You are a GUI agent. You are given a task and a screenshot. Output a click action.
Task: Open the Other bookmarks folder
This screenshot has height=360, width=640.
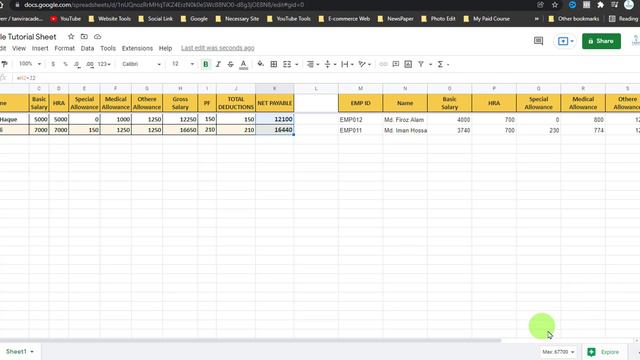pos(574,19)
